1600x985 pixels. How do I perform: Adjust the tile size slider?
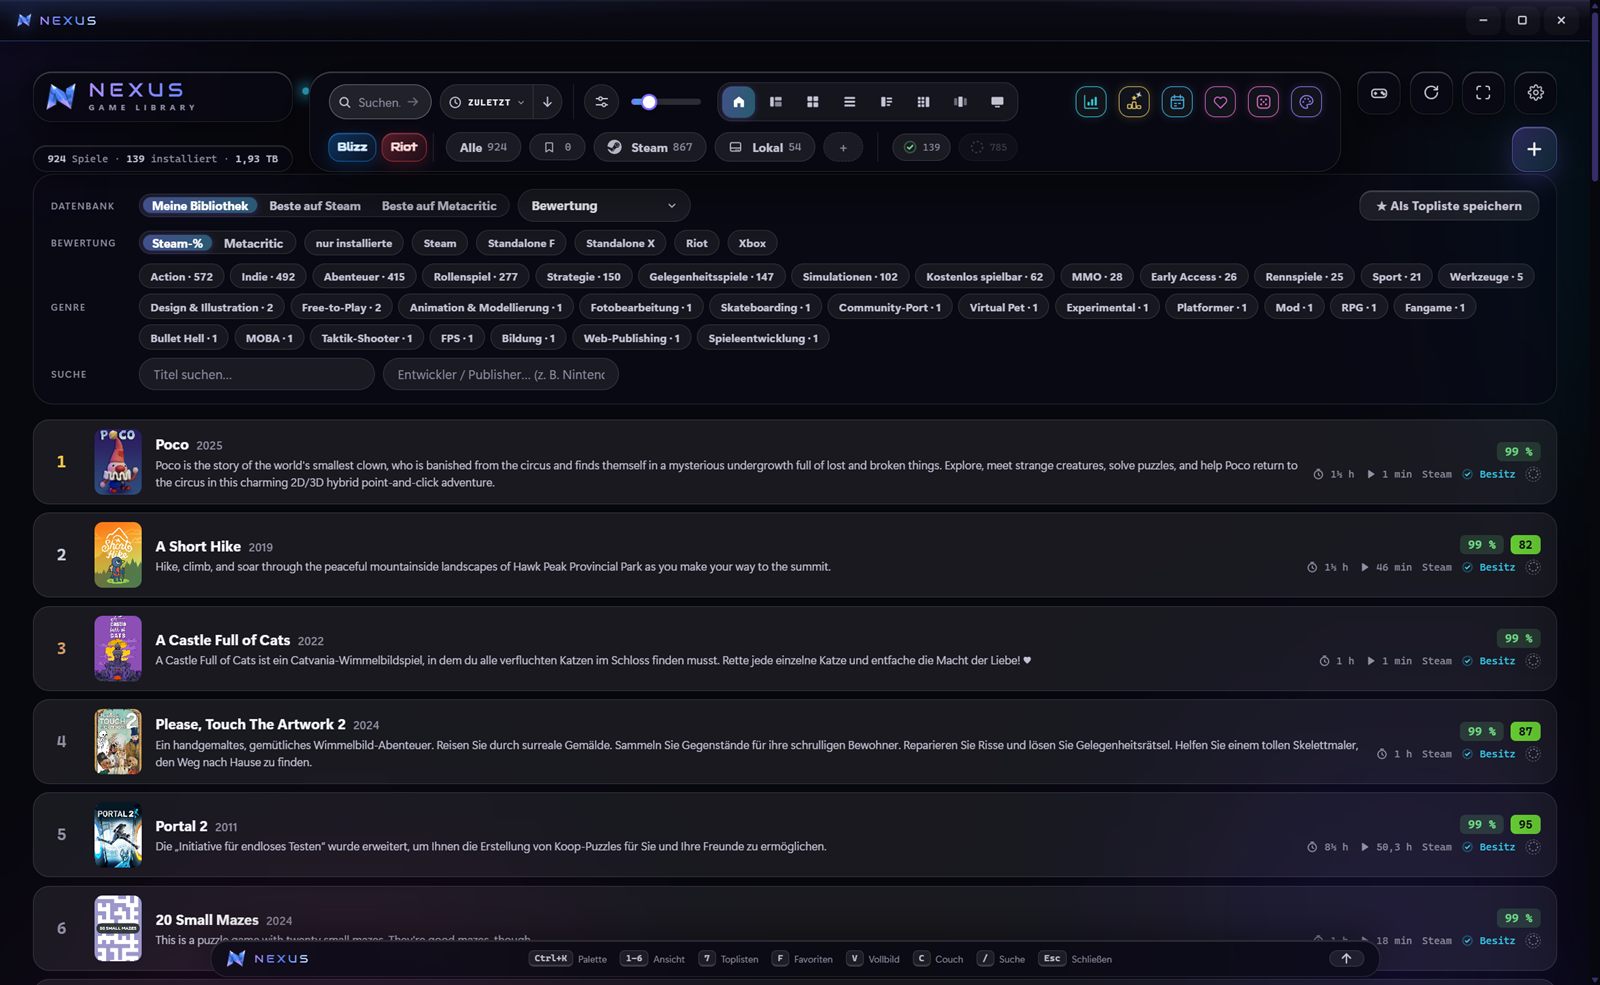[x=666, y=102]
